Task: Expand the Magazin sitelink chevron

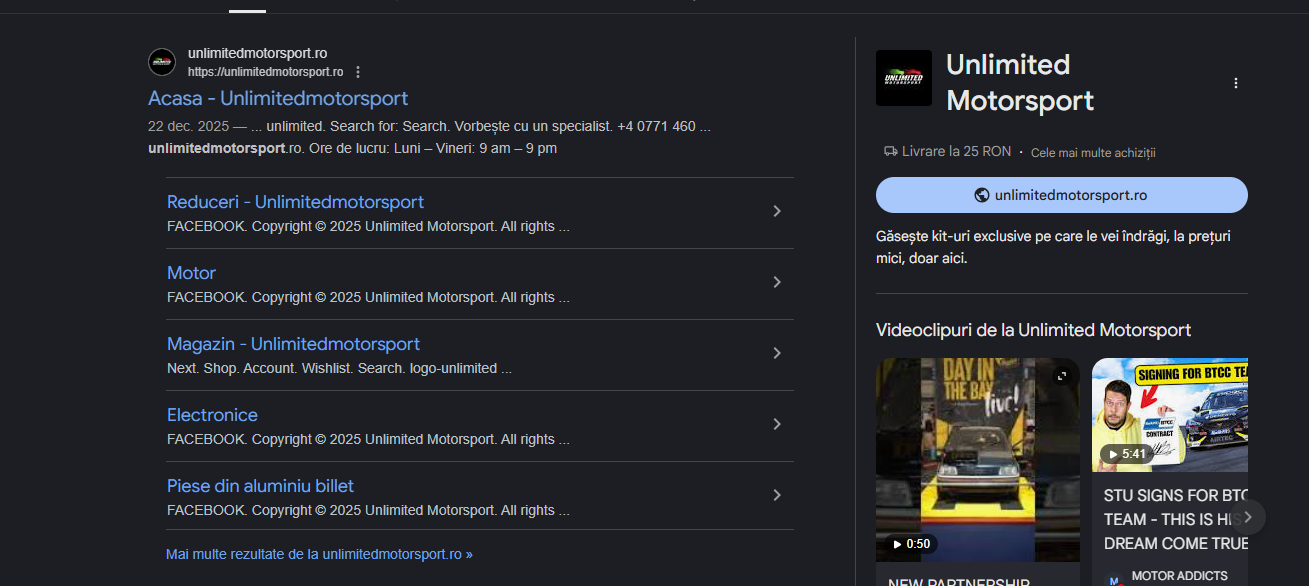Action: (x=777, y=353)
